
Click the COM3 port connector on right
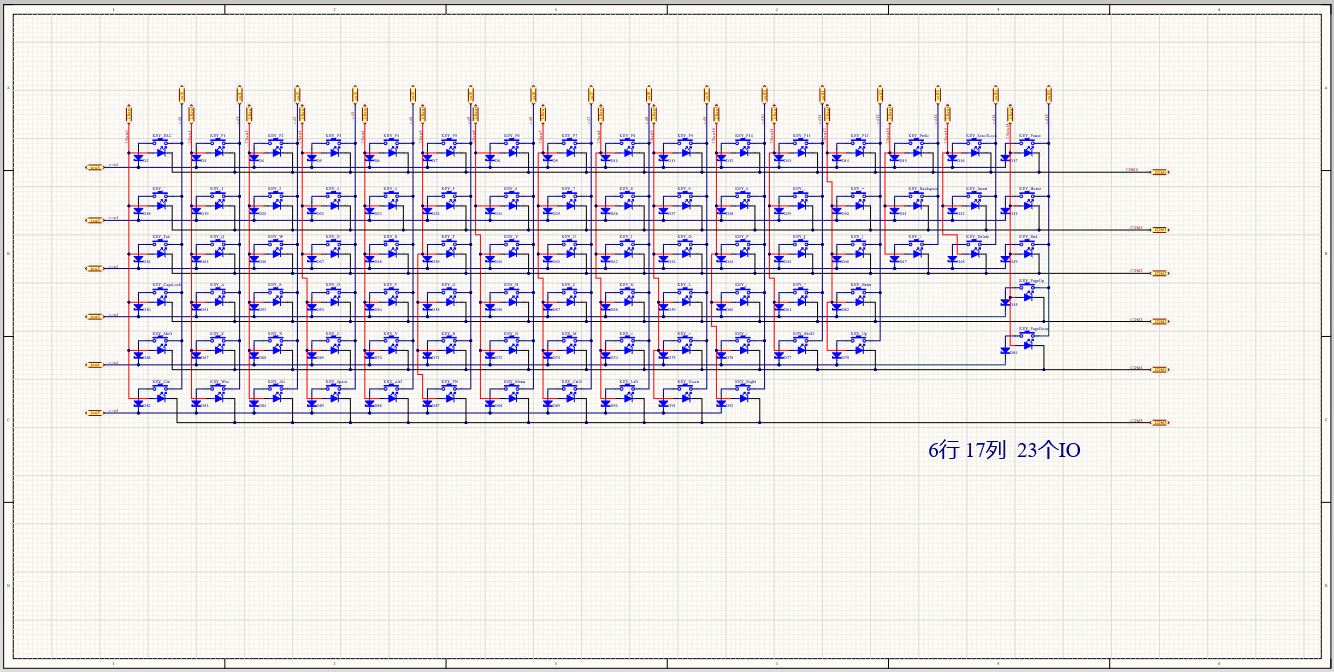click(1159, 322)
